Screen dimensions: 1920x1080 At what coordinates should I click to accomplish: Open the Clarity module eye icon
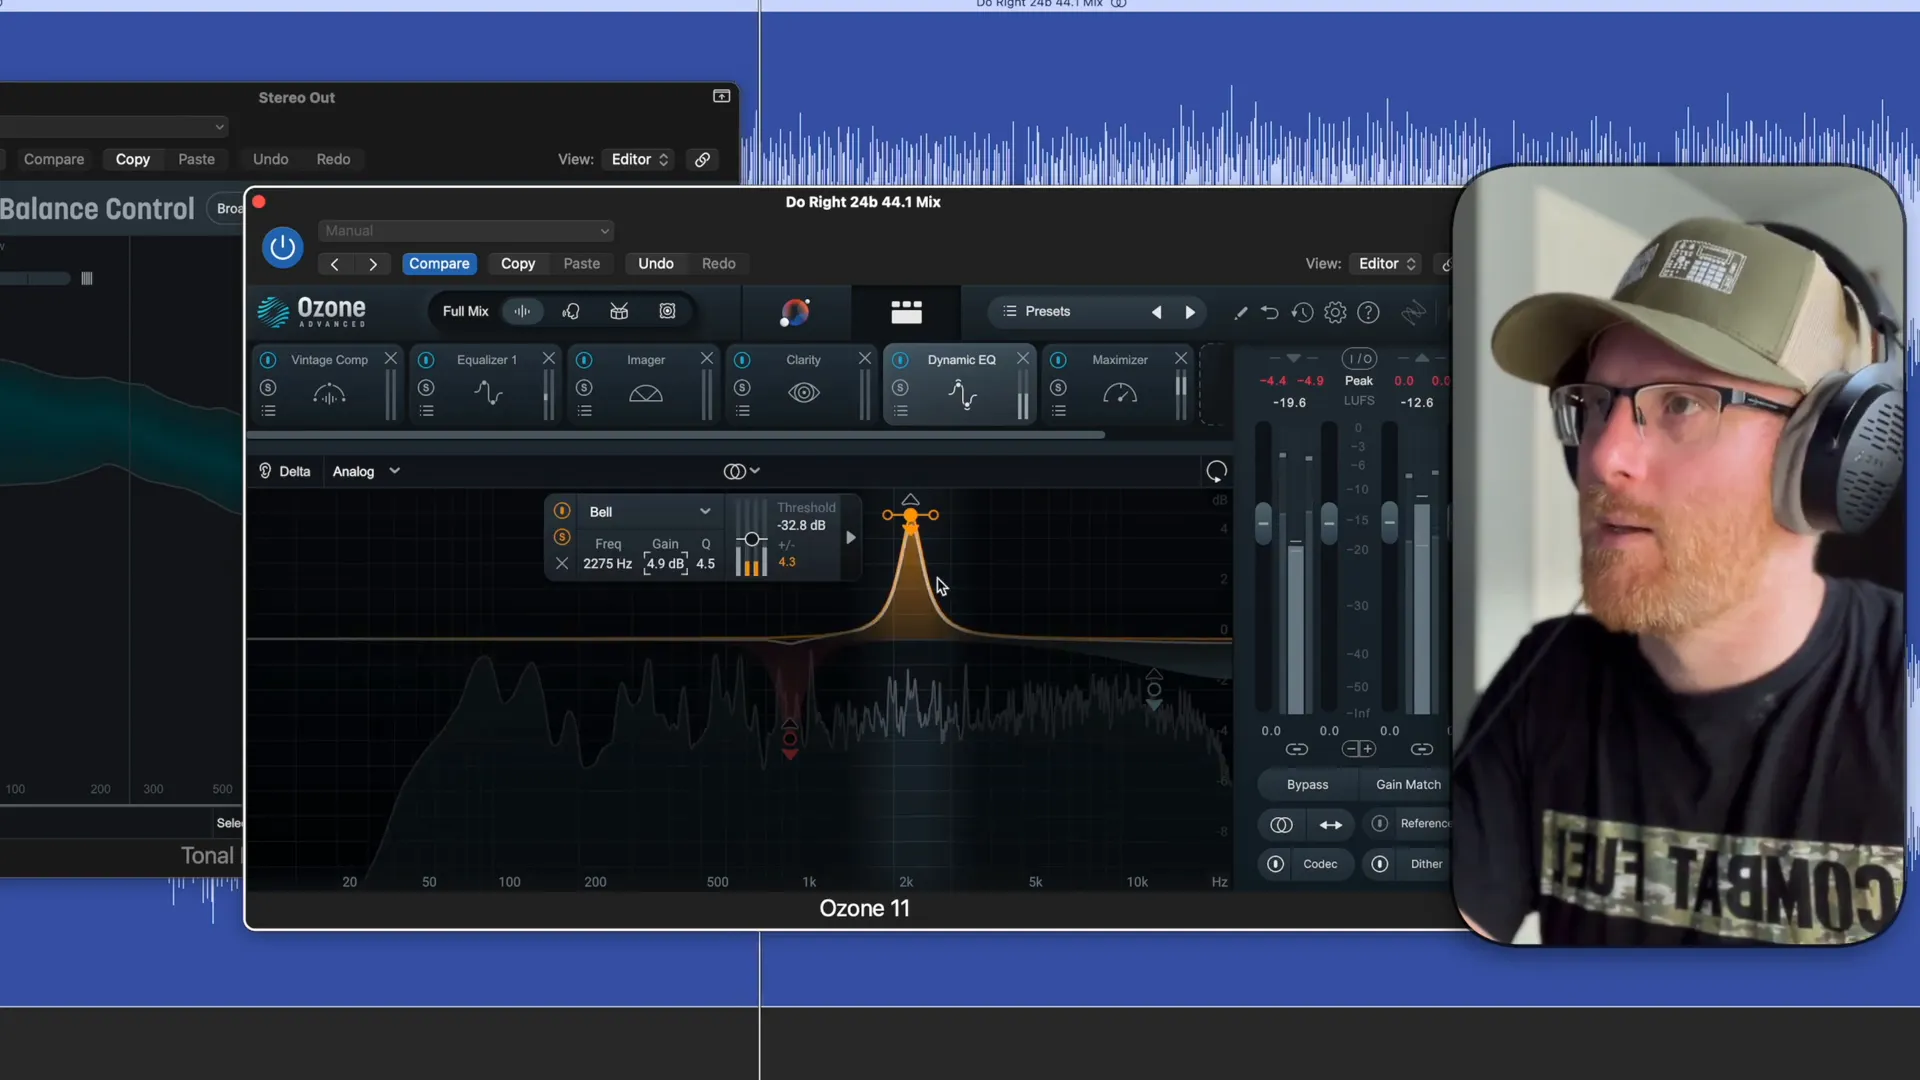(803, 393)
